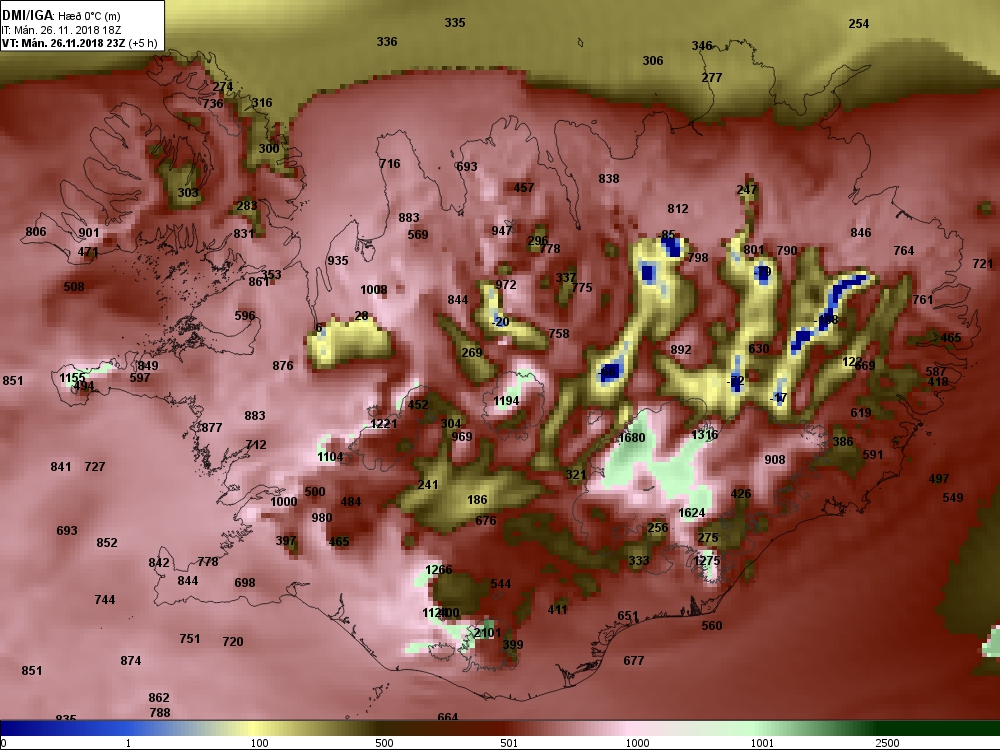Select the 336 map value

(x=386, y=41)
